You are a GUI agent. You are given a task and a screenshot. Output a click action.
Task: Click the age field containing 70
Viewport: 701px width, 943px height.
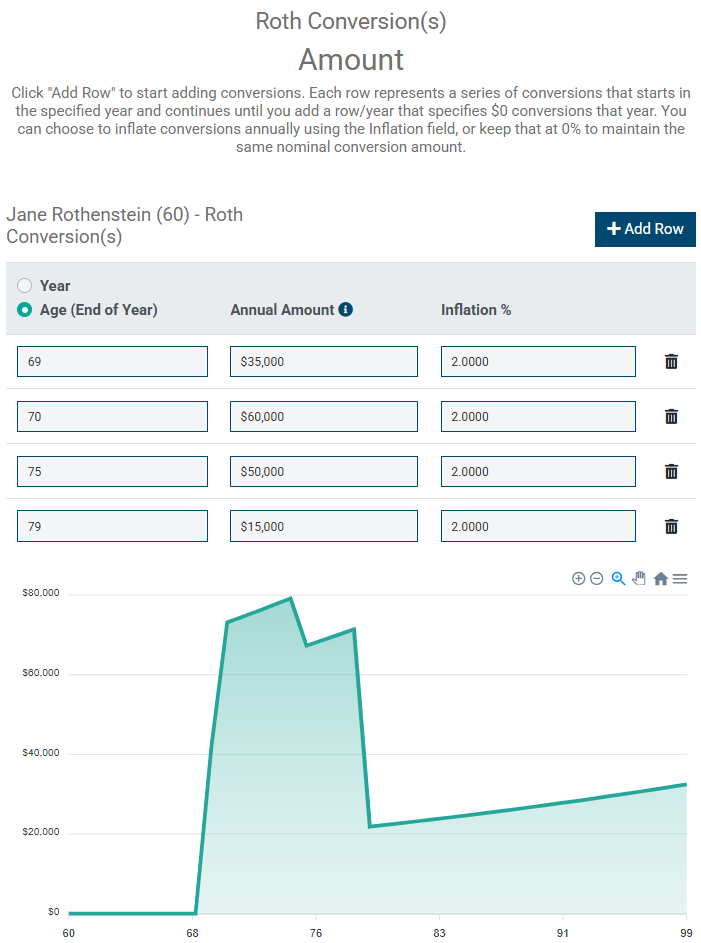tap(112, 416)
